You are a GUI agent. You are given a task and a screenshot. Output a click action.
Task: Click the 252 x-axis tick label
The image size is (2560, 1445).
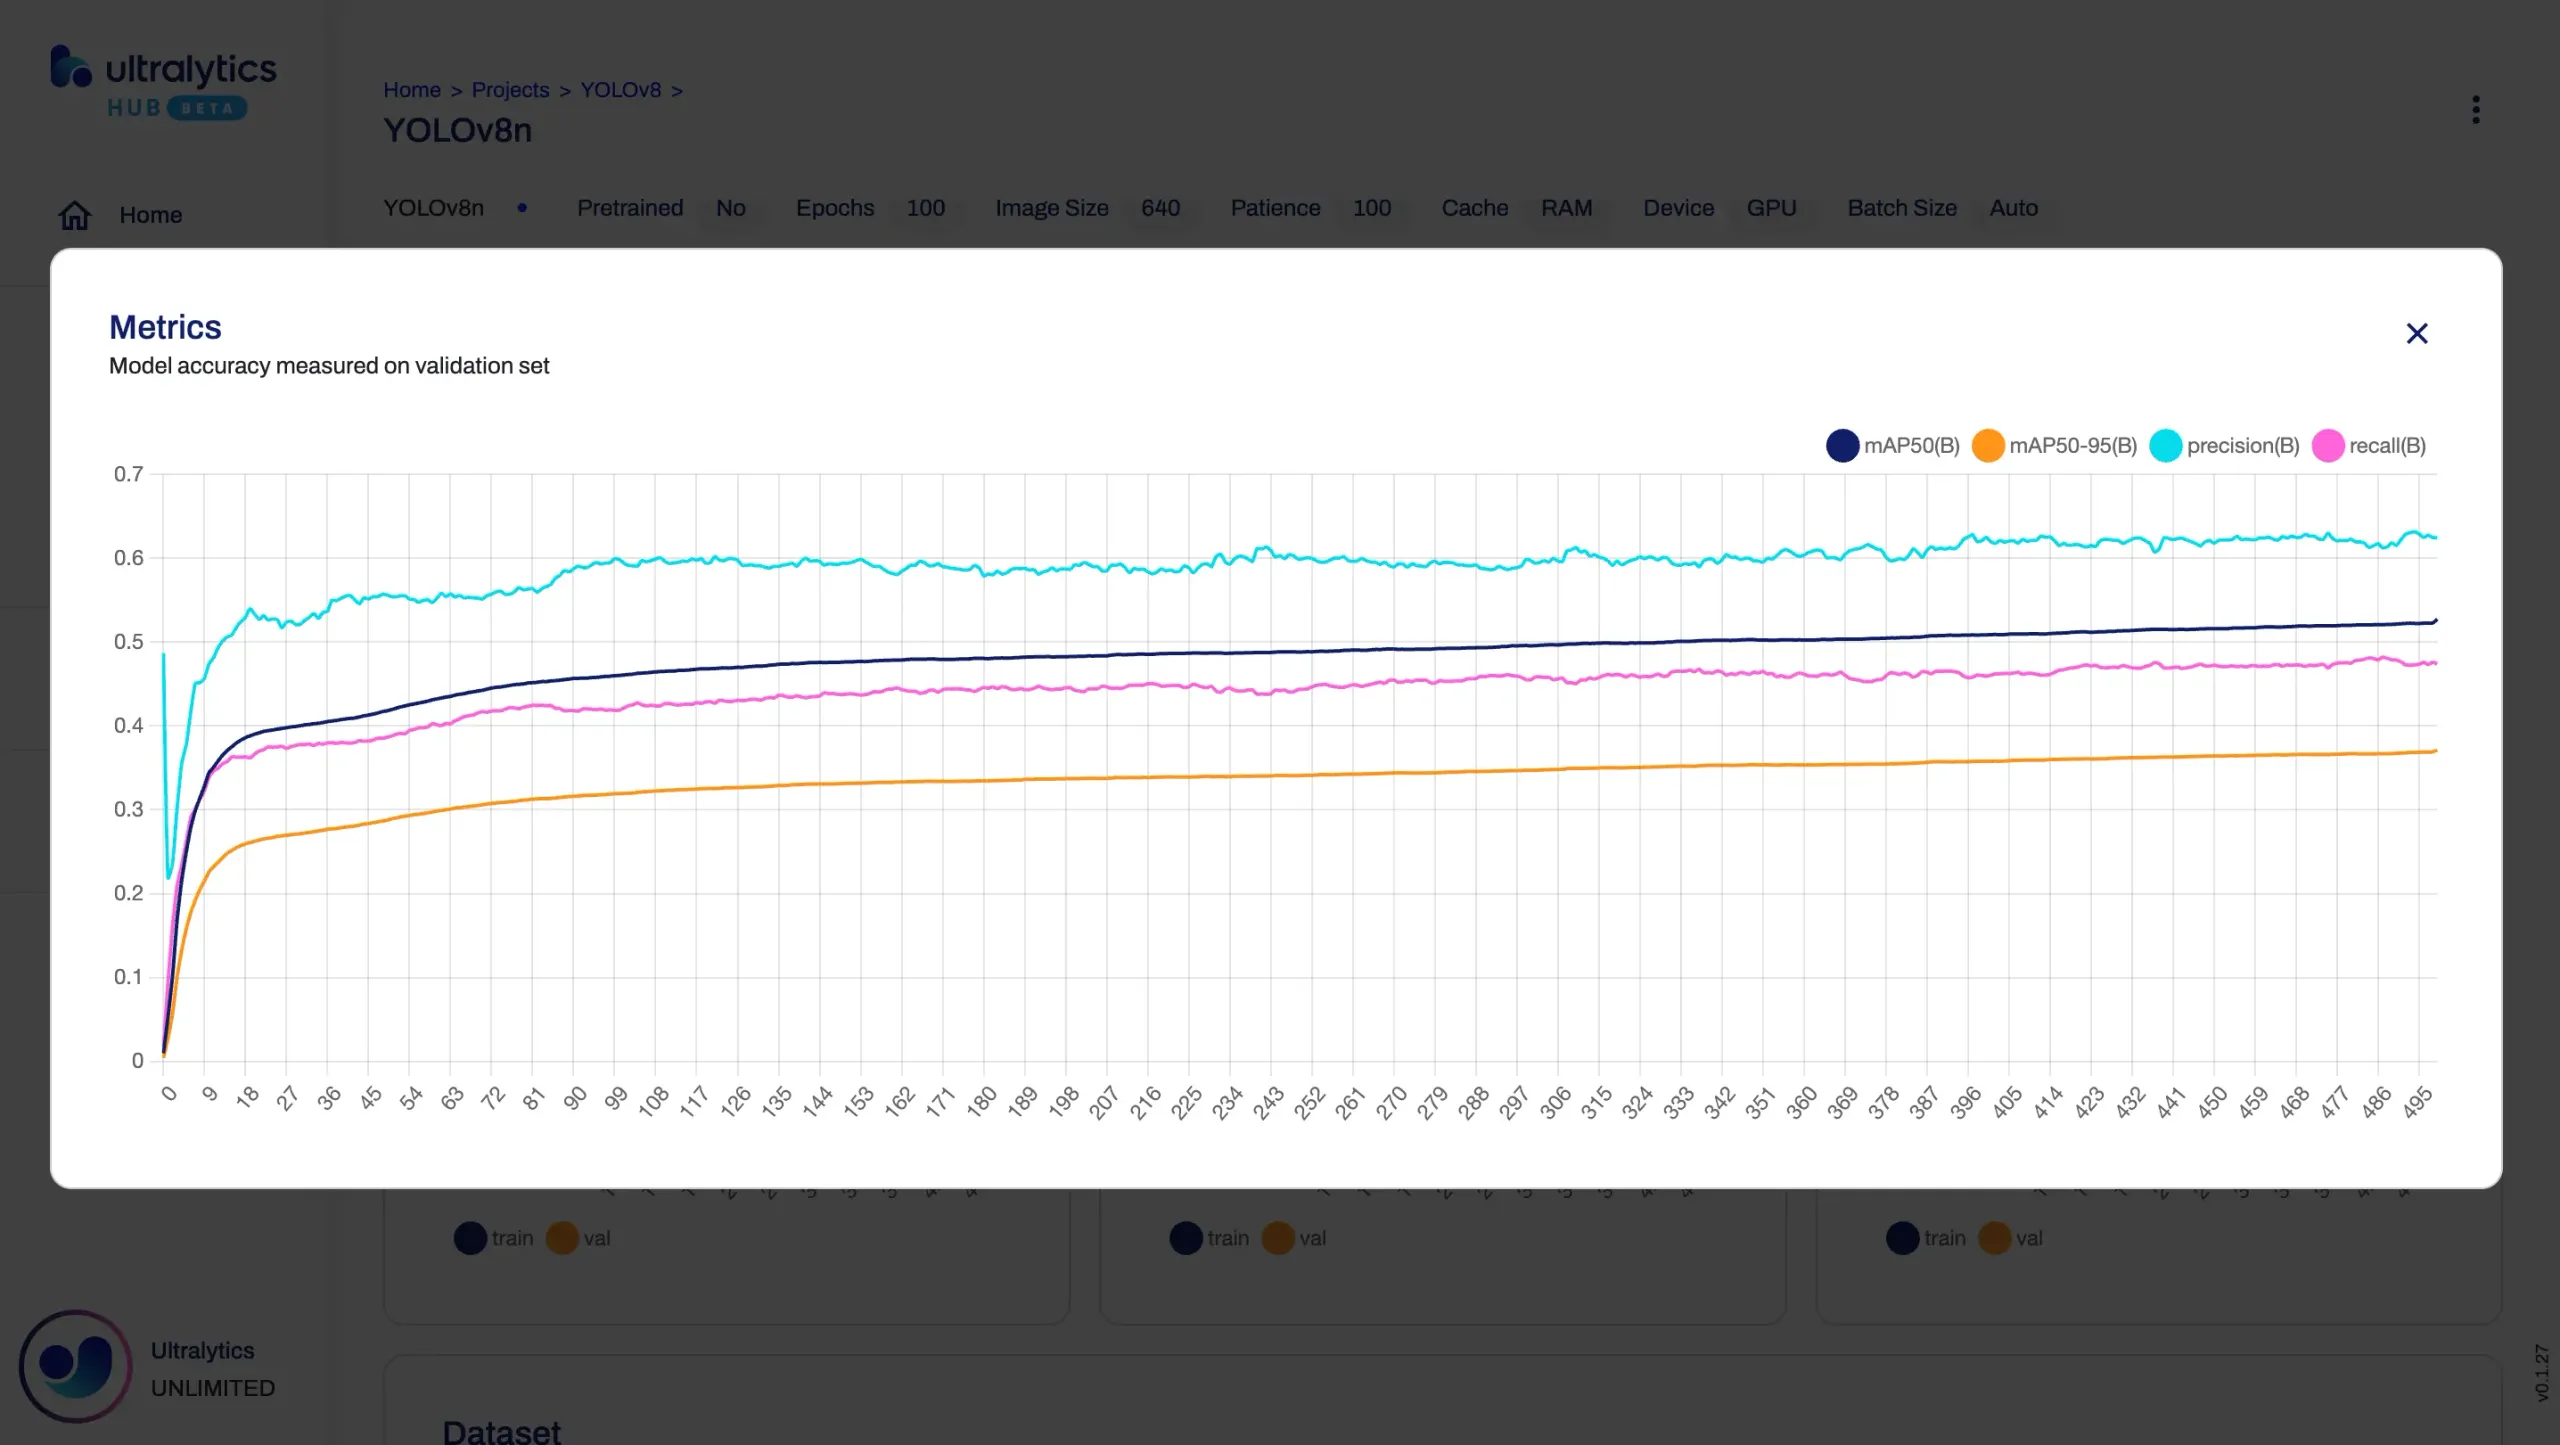click(x=1310, y=1102)
